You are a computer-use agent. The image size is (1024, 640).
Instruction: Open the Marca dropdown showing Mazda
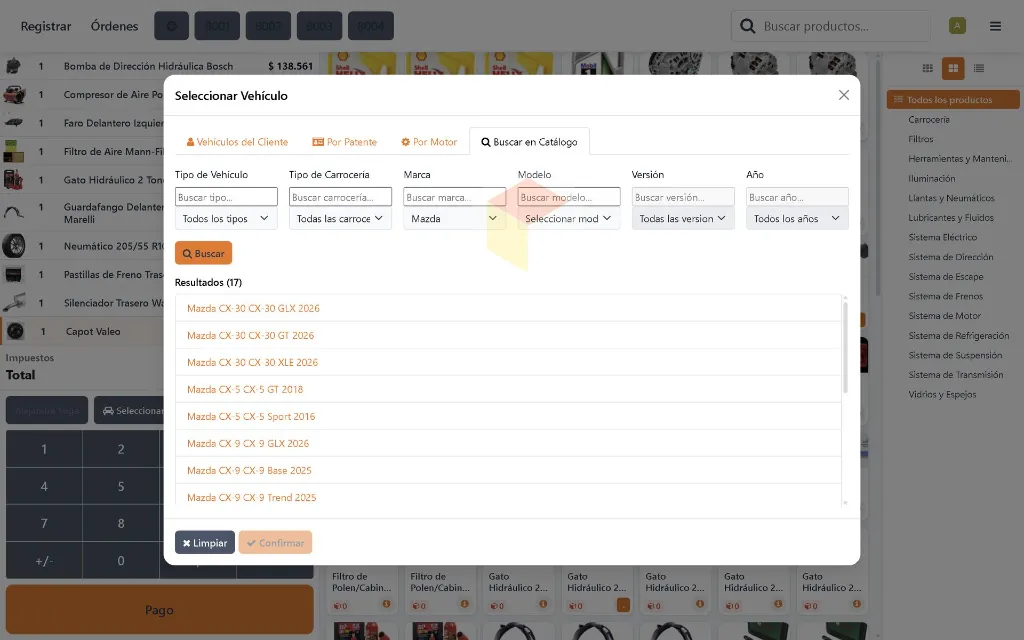click(x=455, y=219)
